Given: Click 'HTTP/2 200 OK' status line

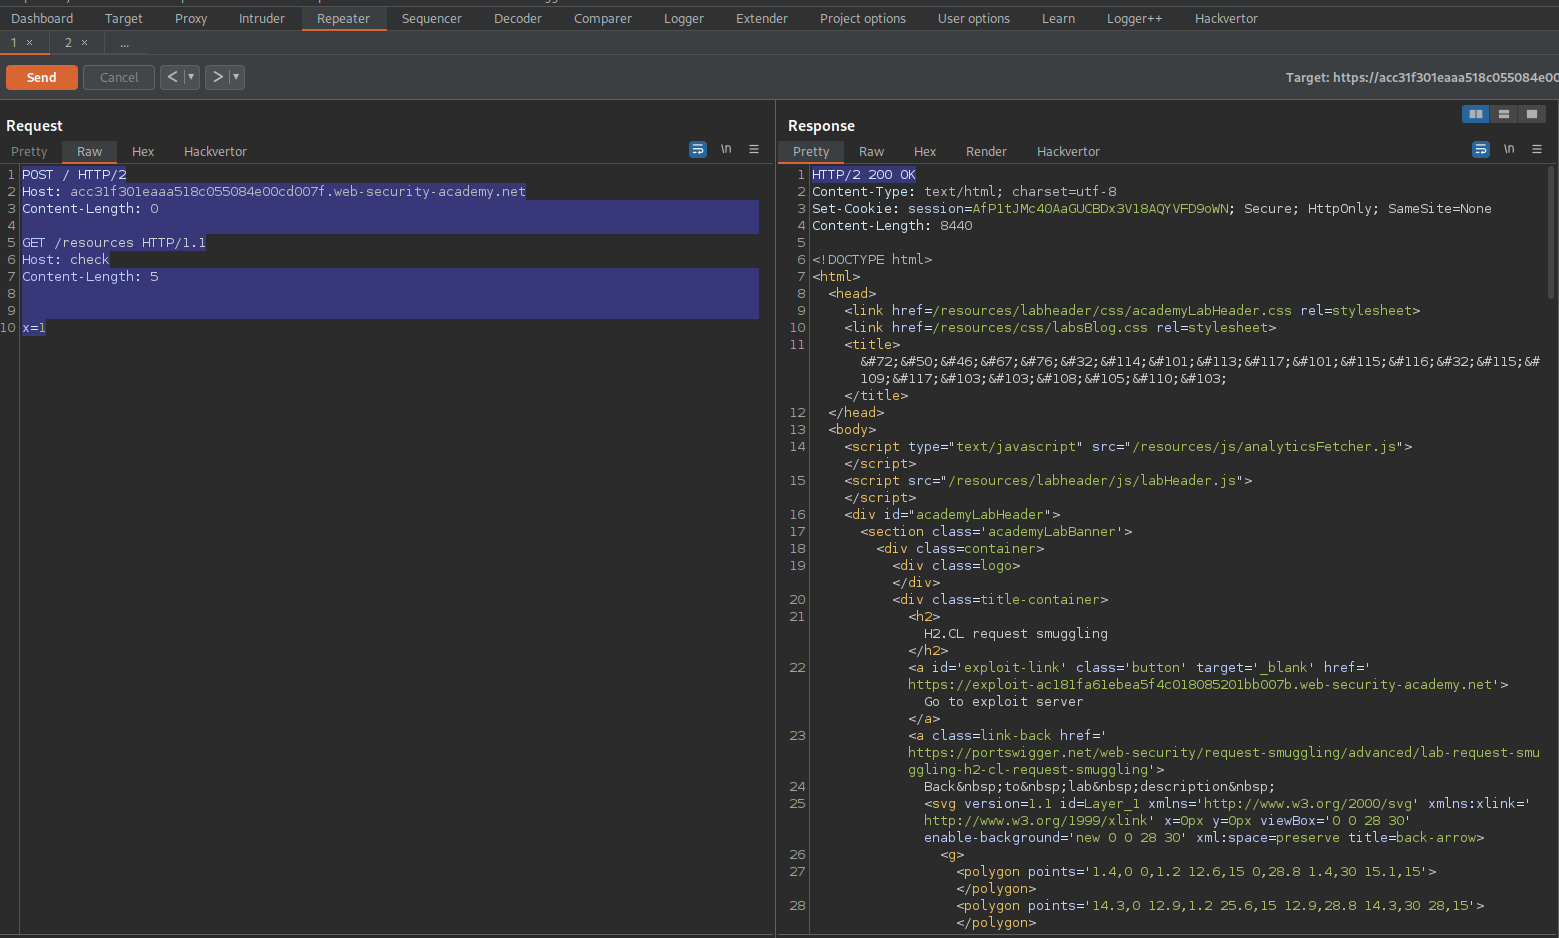Looking at the screenshot, I should pos(864,174).
